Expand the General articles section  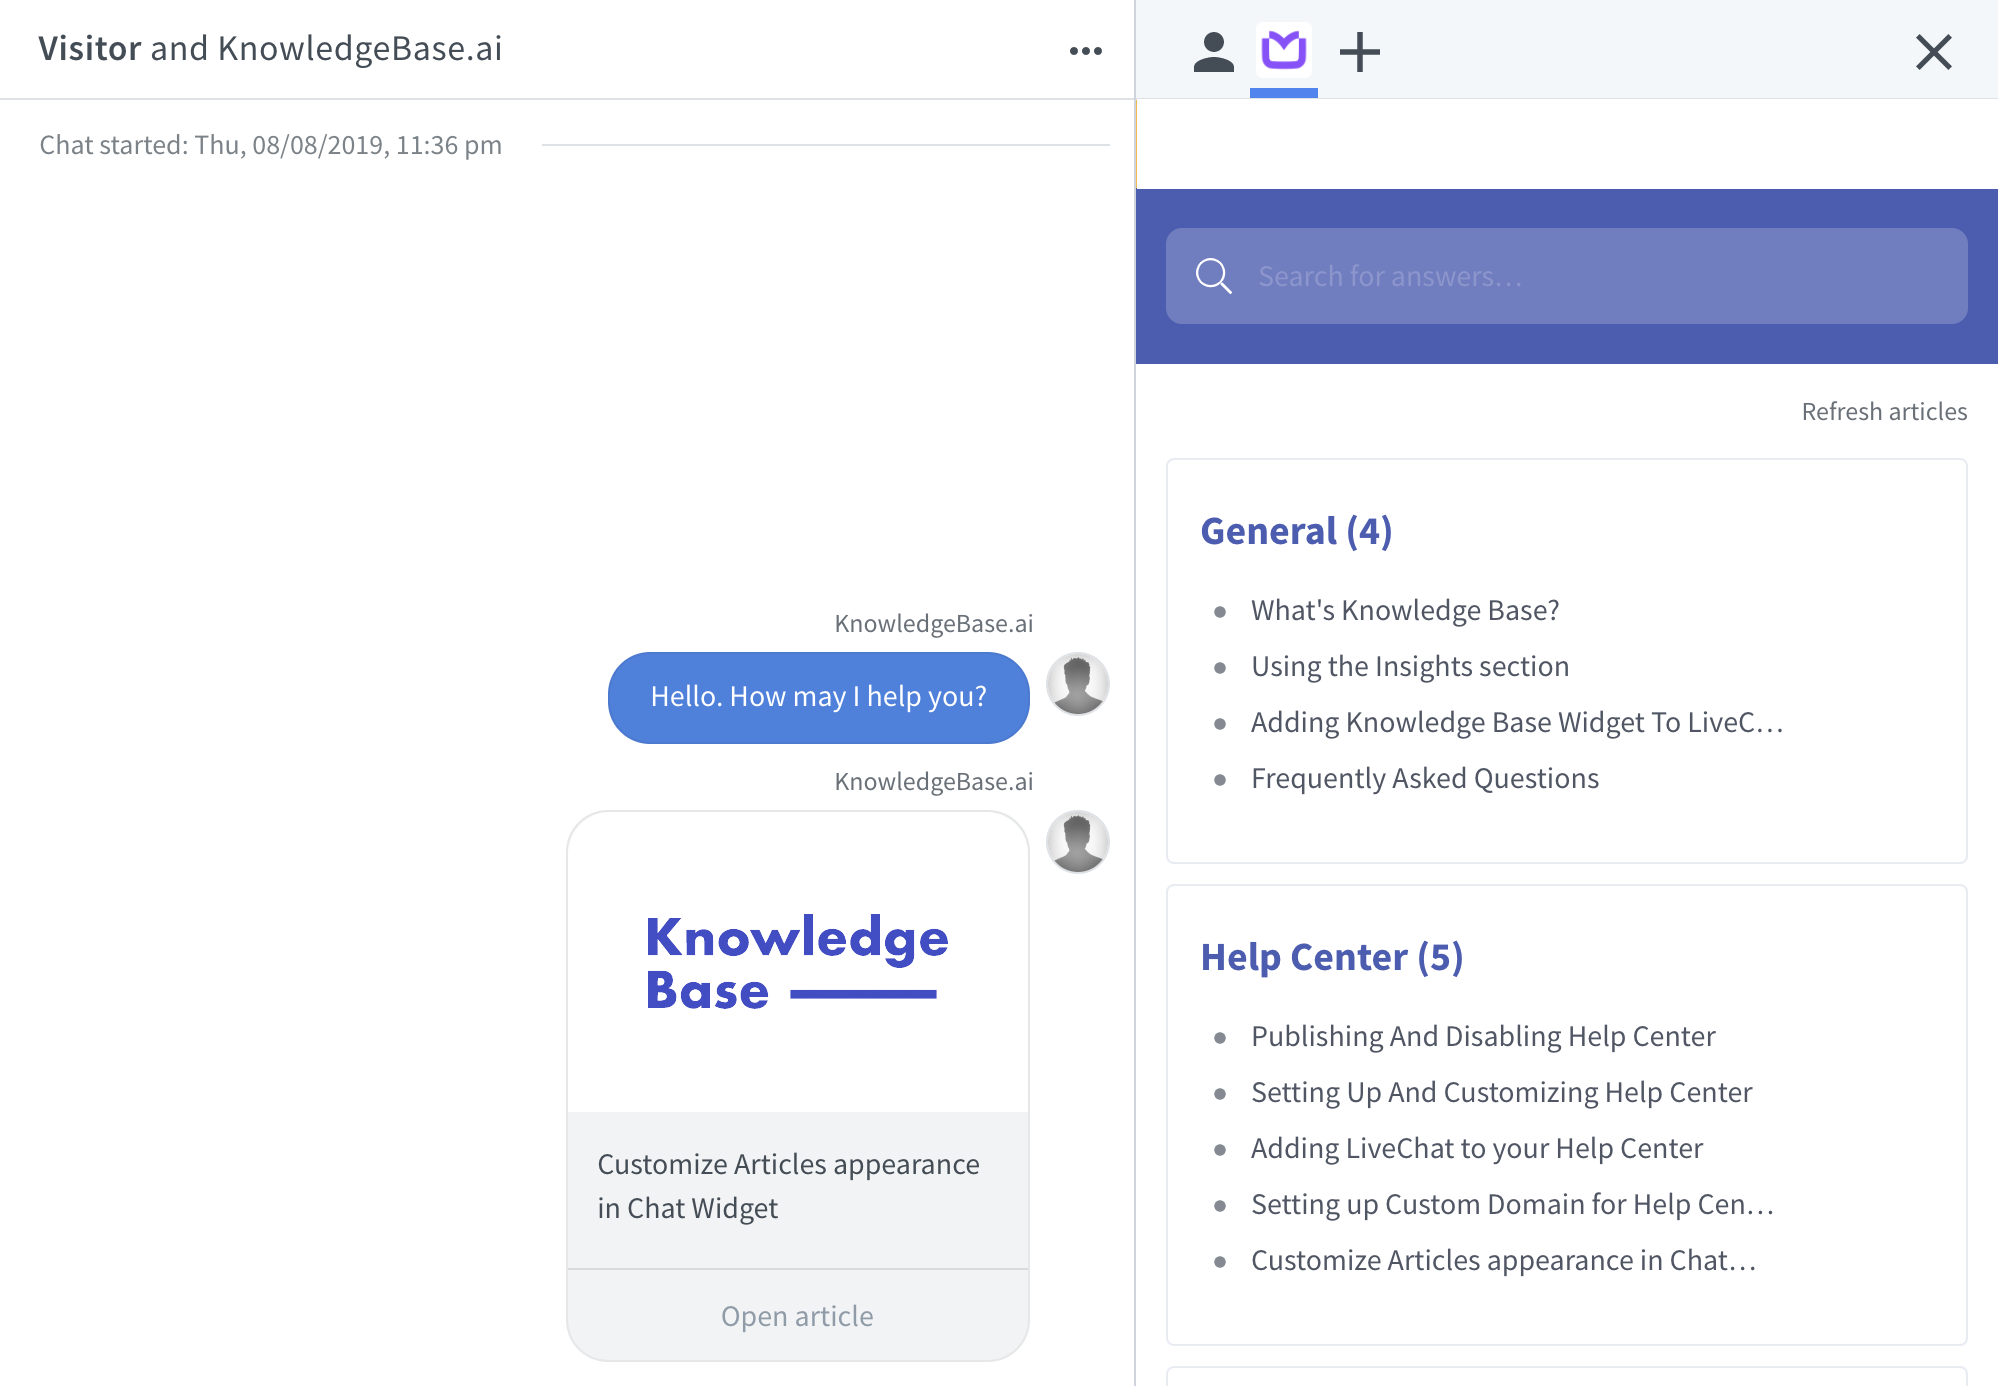[1294, 528]
